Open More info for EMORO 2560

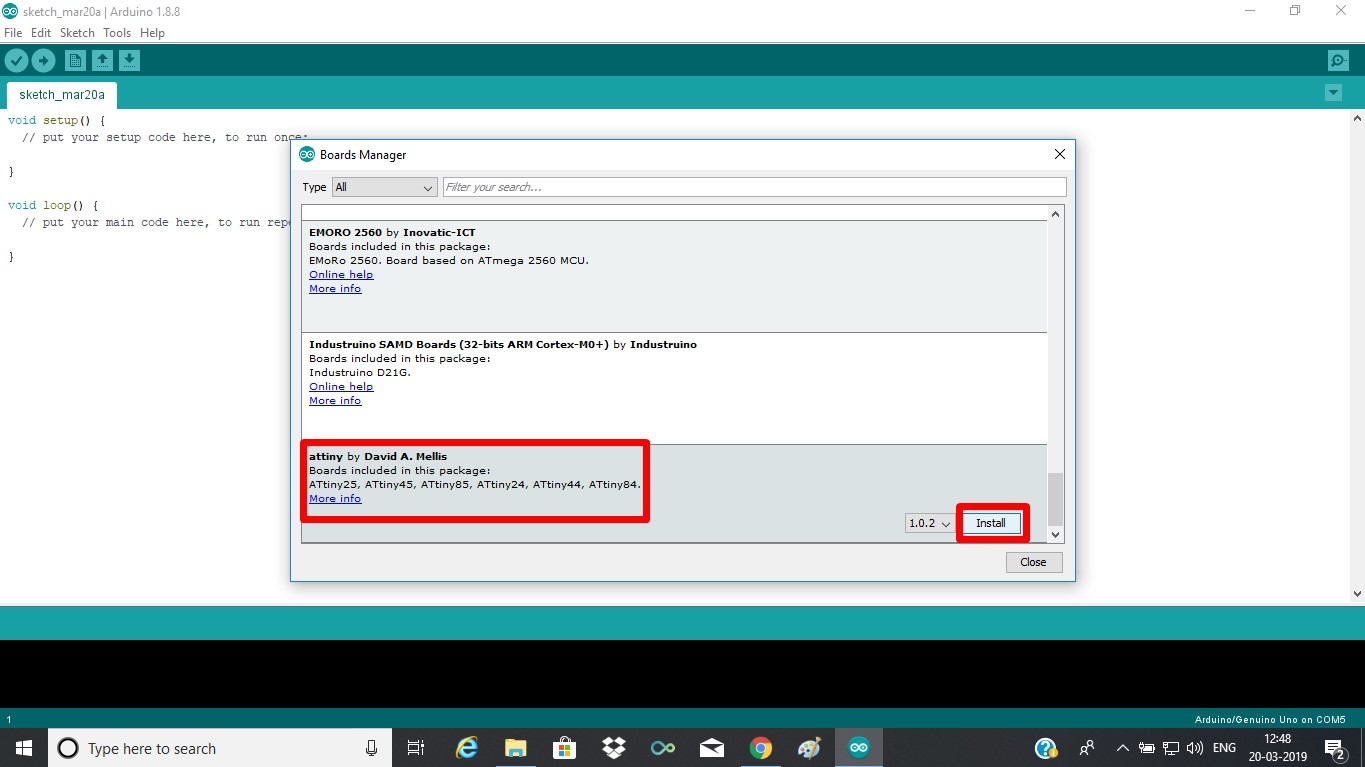point(335,289)
